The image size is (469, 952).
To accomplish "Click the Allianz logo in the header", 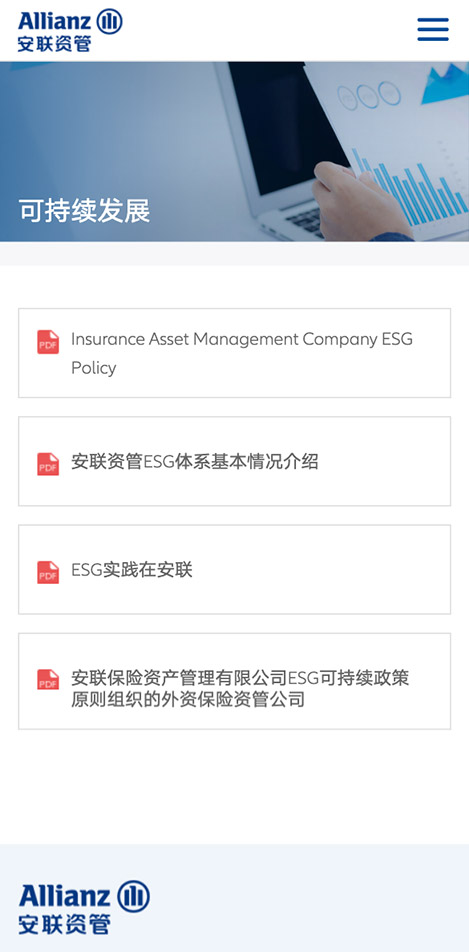I will point(70,30).
